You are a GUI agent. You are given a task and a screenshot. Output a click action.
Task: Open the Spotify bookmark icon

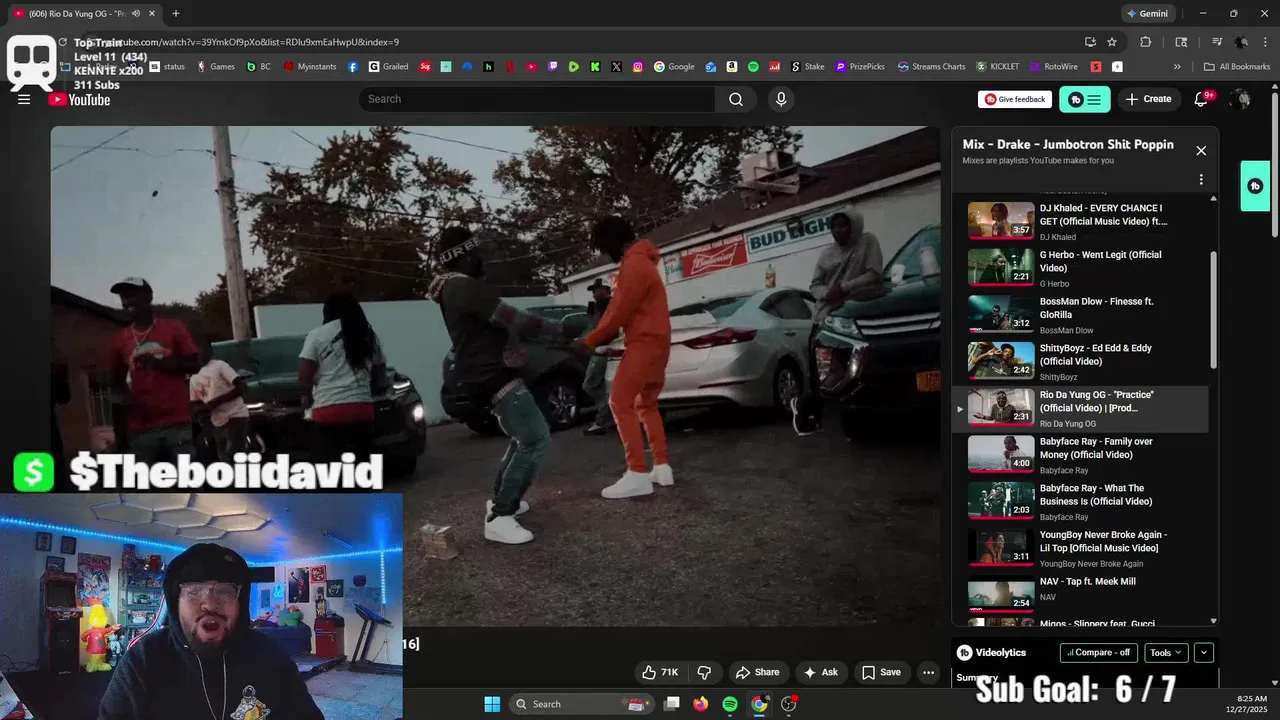pyautogui.click(x=753, y=67)
